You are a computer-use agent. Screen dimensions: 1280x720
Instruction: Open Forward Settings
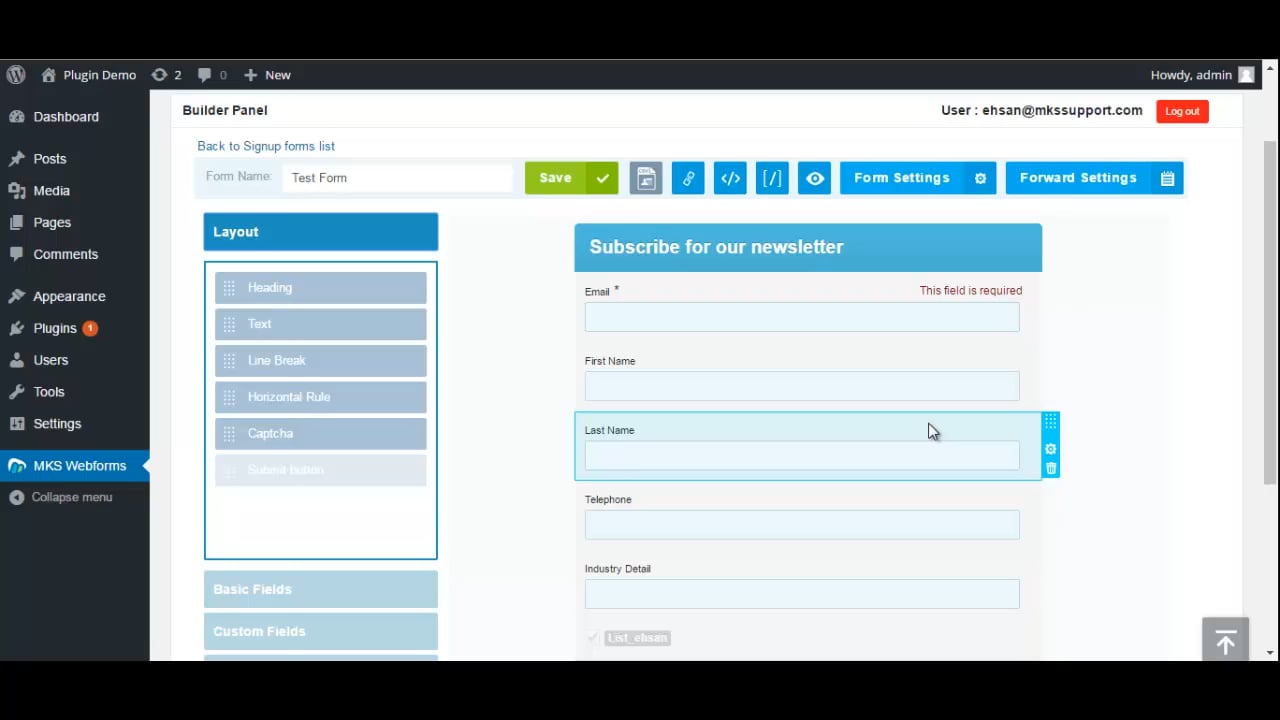(1078, 178)
